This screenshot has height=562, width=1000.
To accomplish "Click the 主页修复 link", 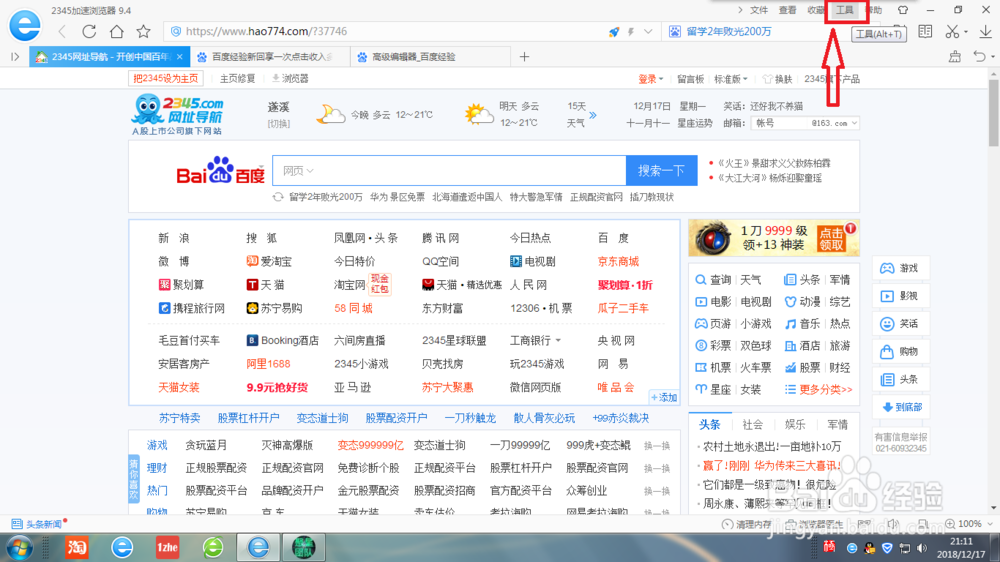I will click(237, 78).
